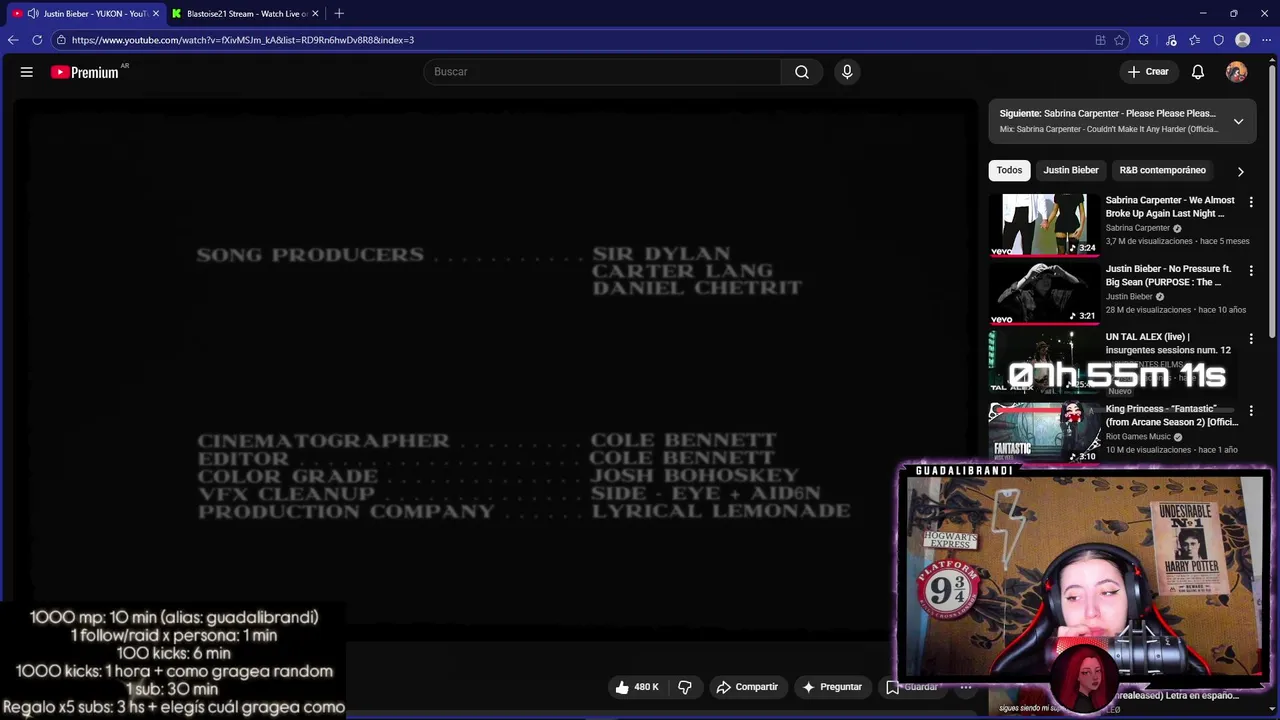The width and height of the screenshot is (1280, 720).
Task: Open the notifications bell
Action: point(1198,72)
